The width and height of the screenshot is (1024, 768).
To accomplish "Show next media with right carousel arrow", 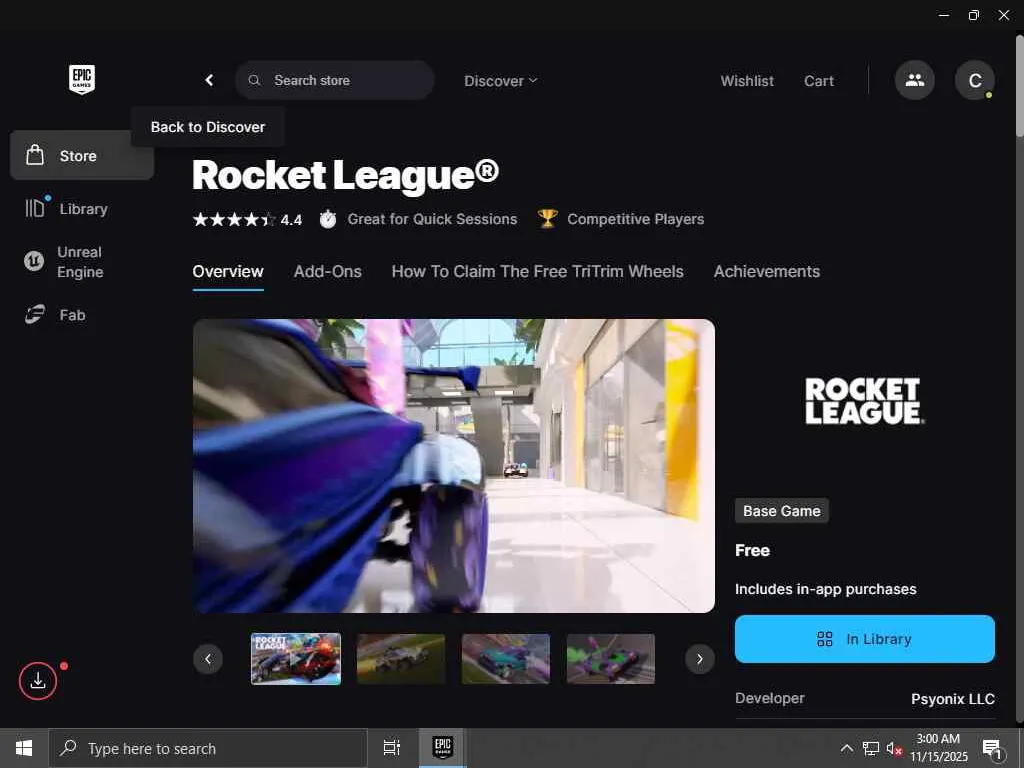I will (699, 659).
